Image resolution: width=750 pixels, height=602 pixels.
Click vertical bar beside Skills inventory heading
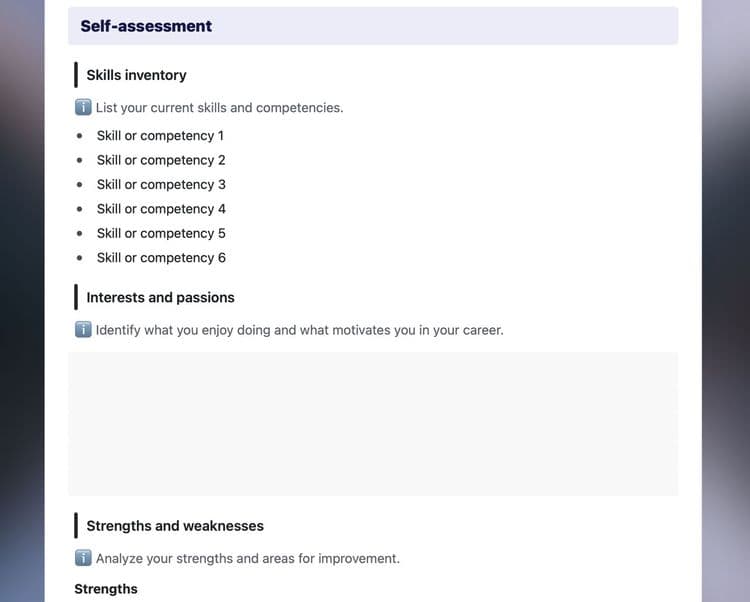(76, 75)
